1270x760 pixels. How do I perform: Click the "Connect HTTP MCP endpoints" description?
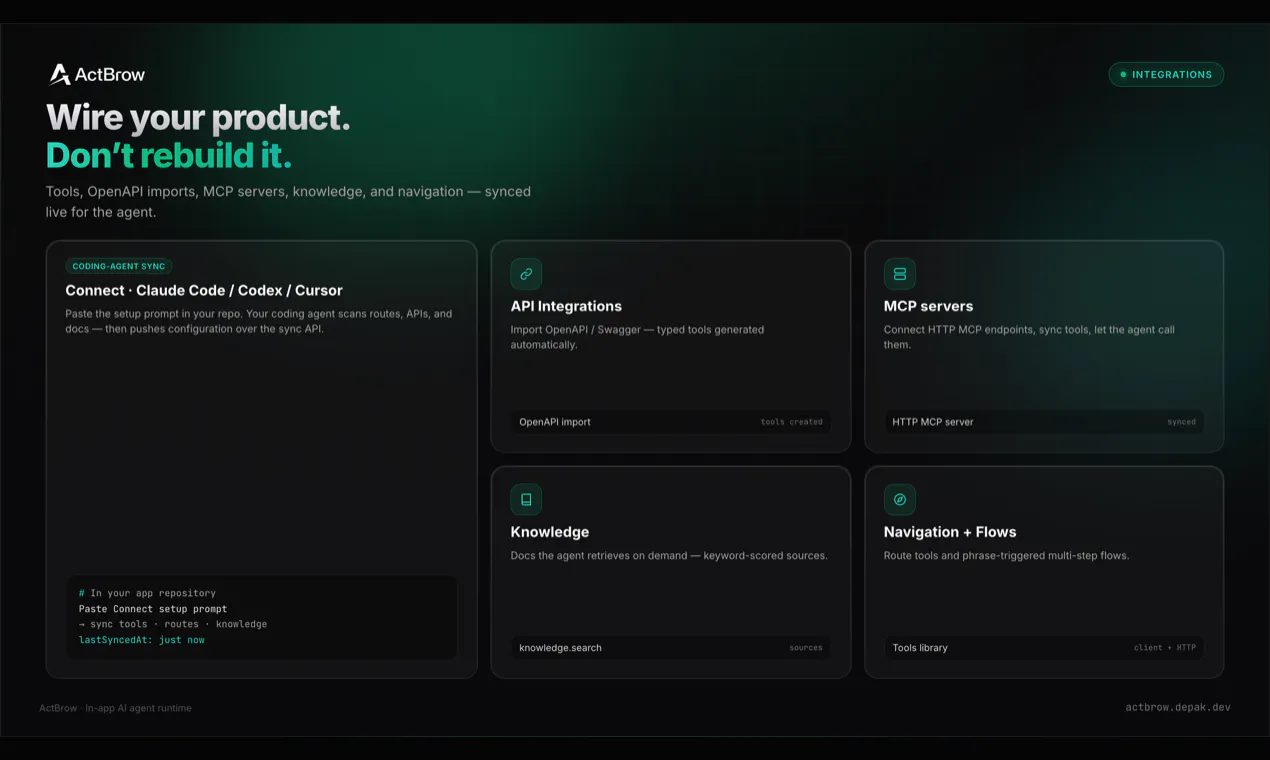pyautogui.click(x=1029, y=337)
